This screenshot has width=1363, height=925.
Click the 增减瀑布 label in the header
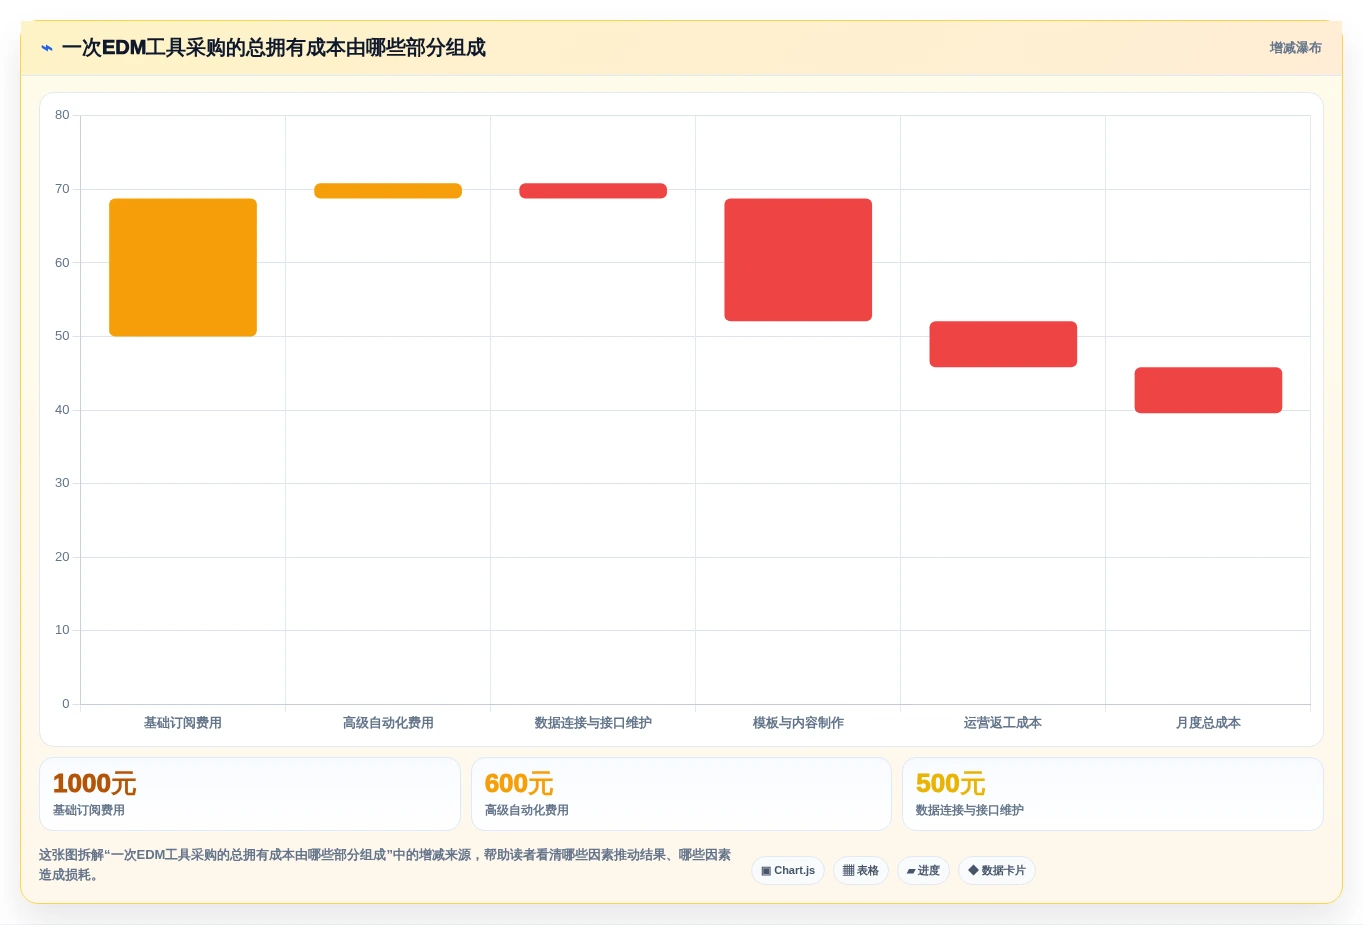click(1295, 48)
